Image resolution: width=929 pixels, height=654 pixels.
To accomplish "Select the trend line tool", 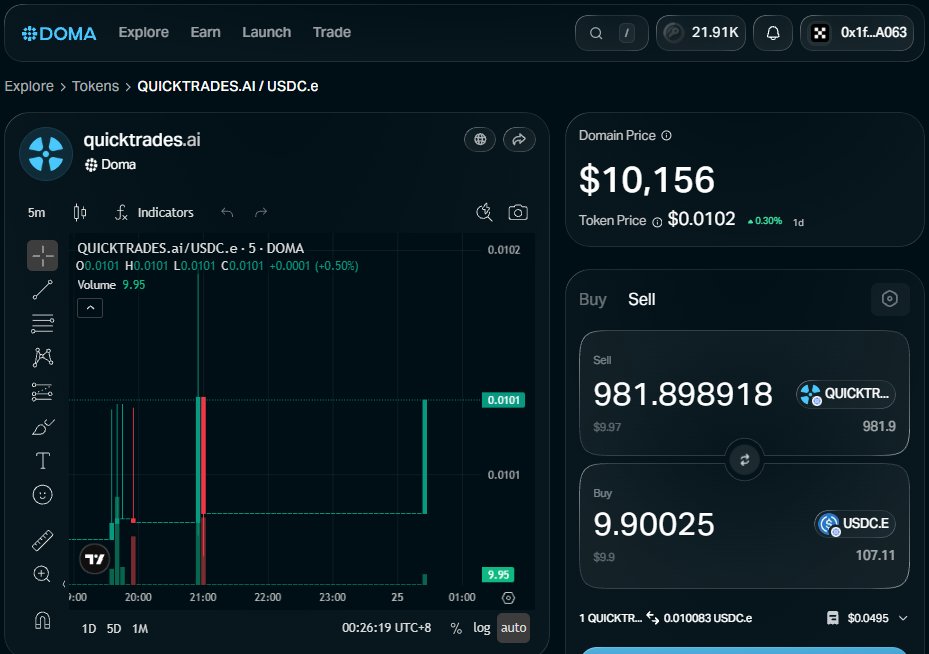I will (x=43, y=290).
